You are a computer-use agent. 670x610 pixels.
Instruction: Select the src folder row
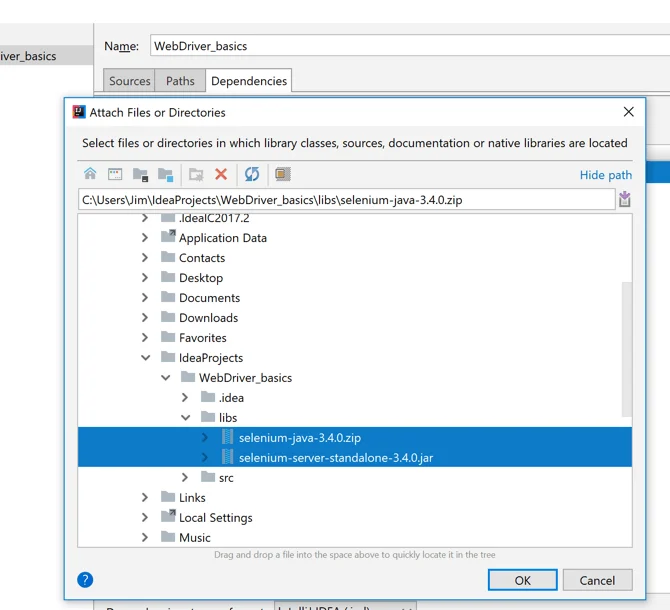pos(355,477)
